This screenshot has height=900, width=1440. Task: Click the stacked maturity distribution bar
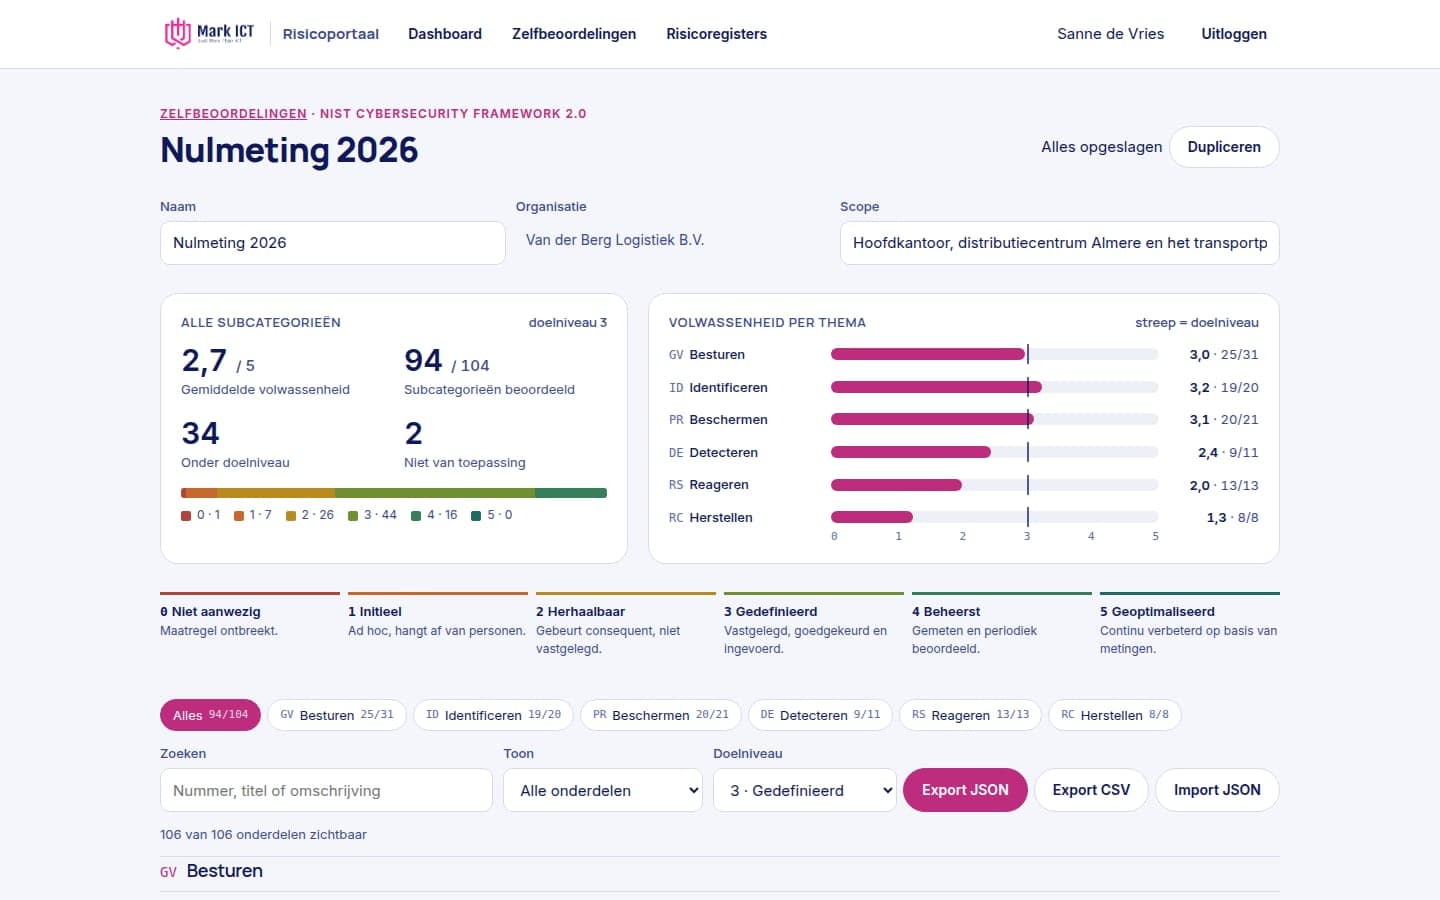pos(394,493)
